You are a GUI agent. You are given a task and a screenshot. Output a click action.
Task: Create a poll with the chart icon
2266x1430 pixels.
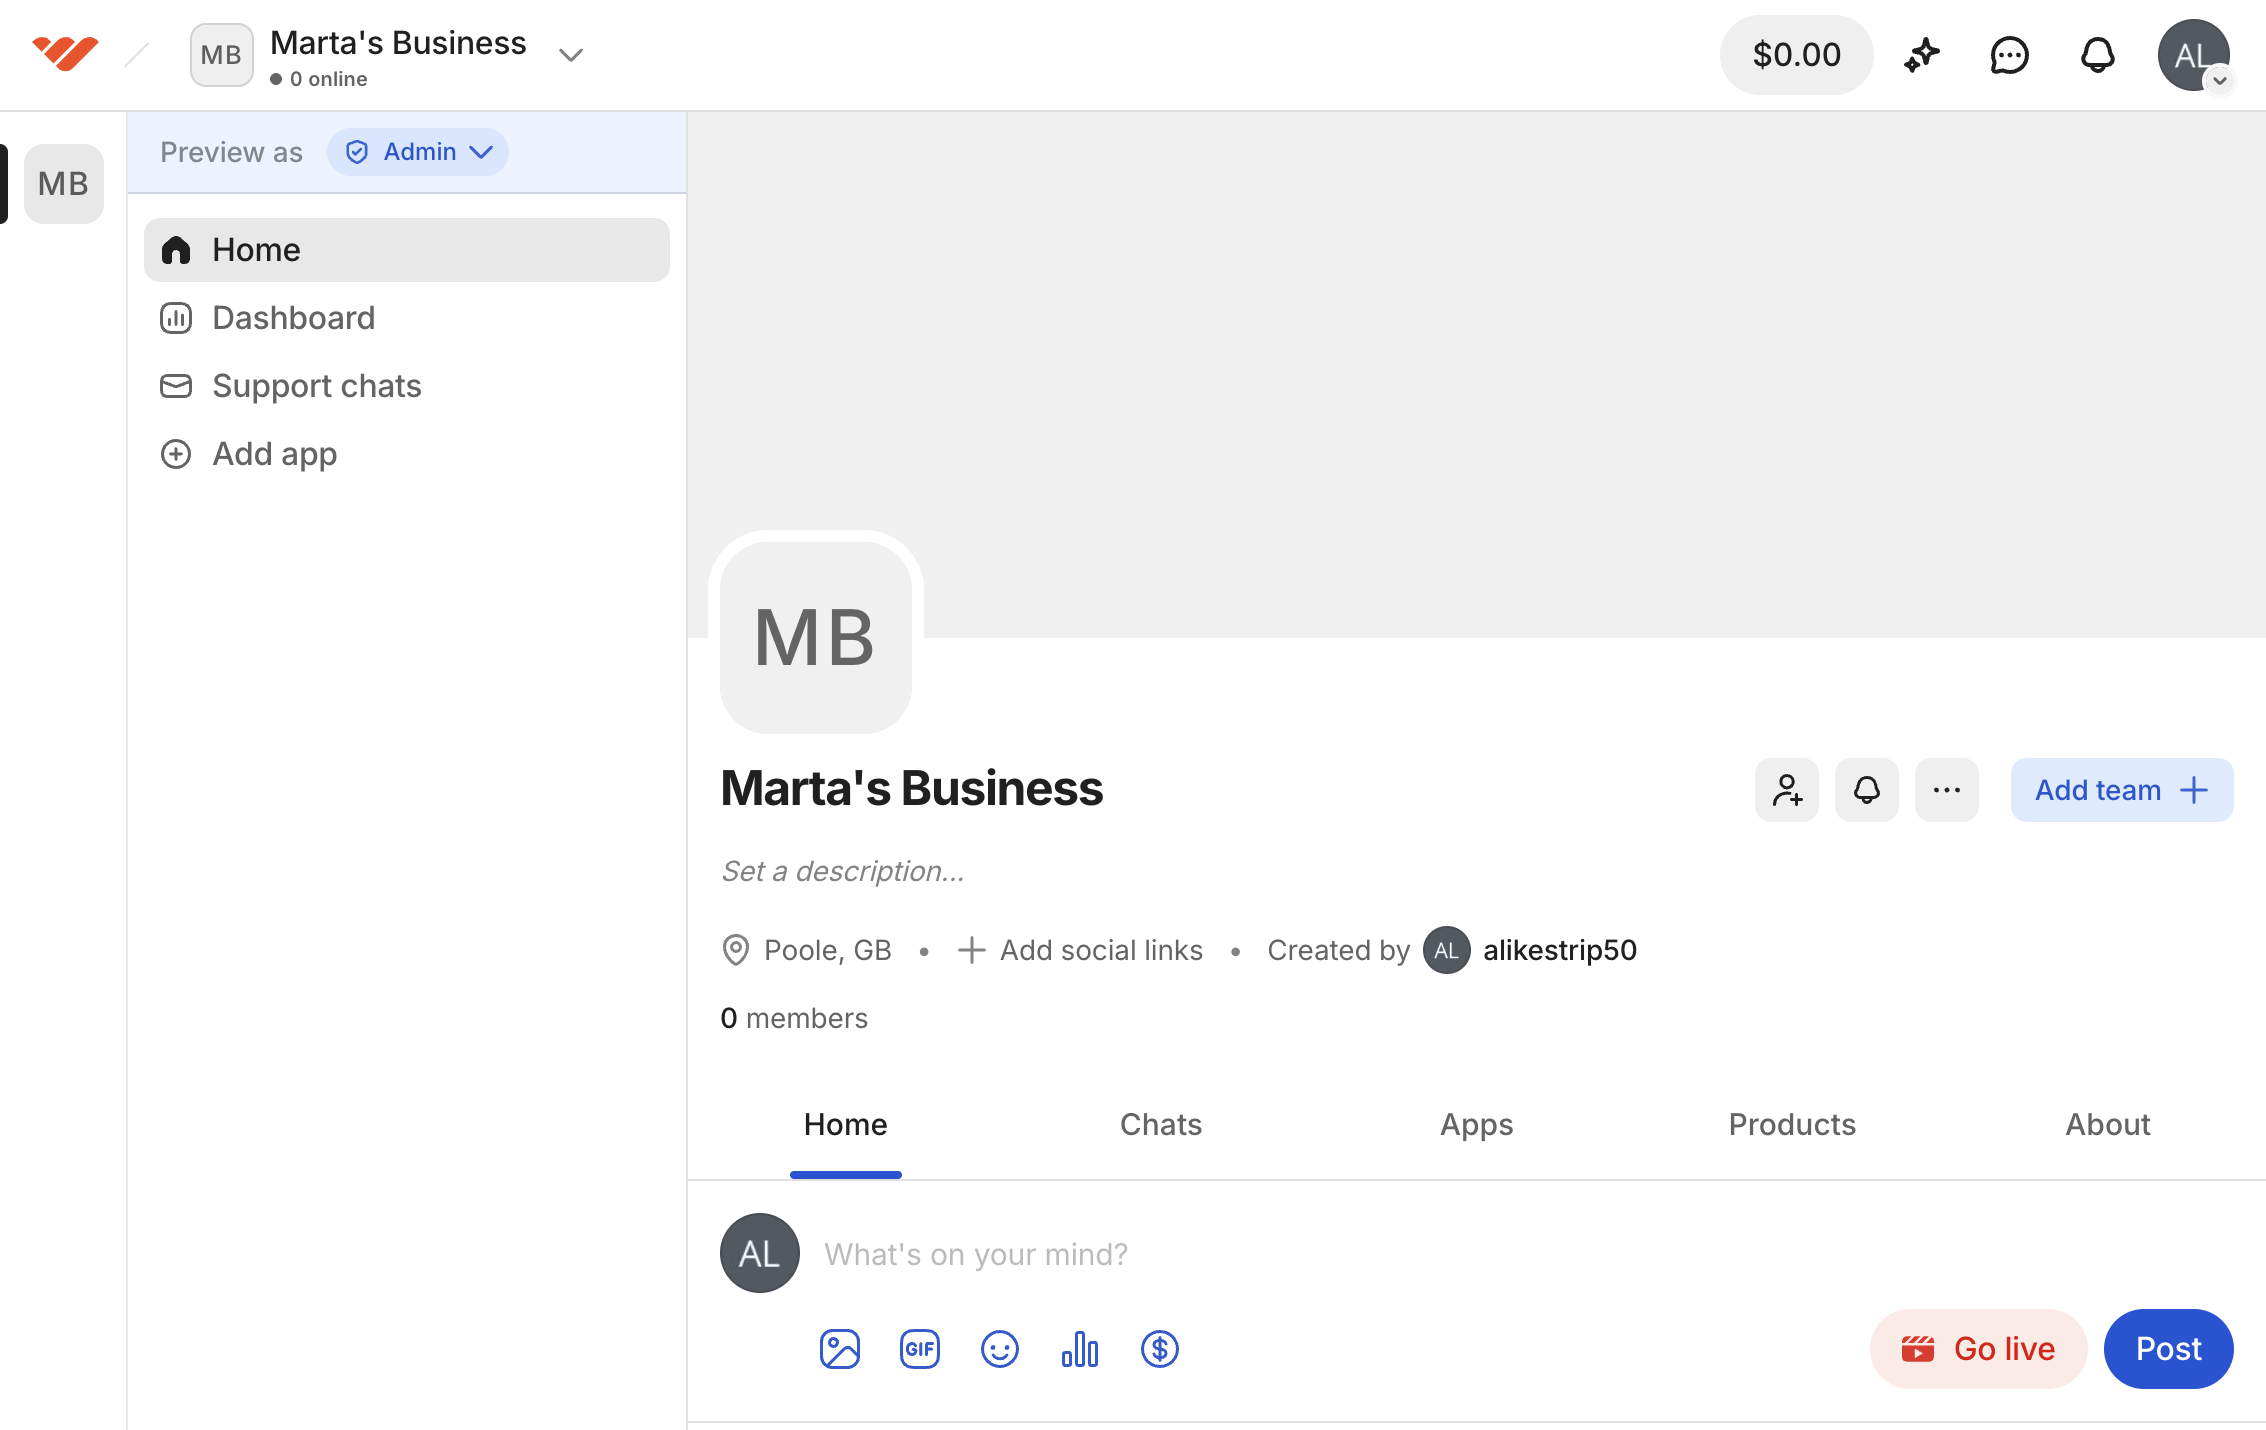tap(1080, 1349)
